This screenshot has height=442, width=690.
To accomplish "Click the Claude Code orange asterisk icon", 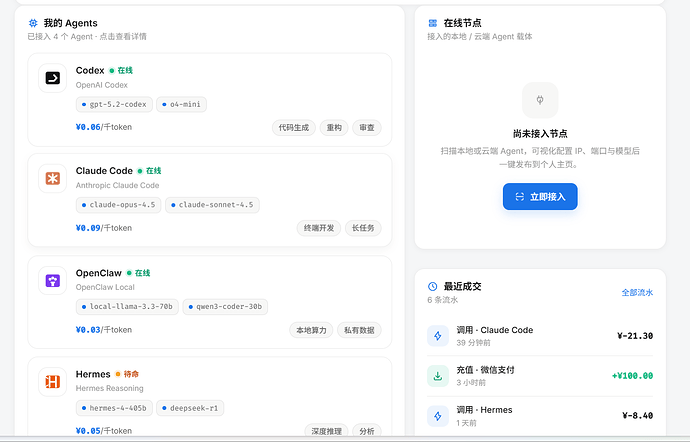I will 53,178.
